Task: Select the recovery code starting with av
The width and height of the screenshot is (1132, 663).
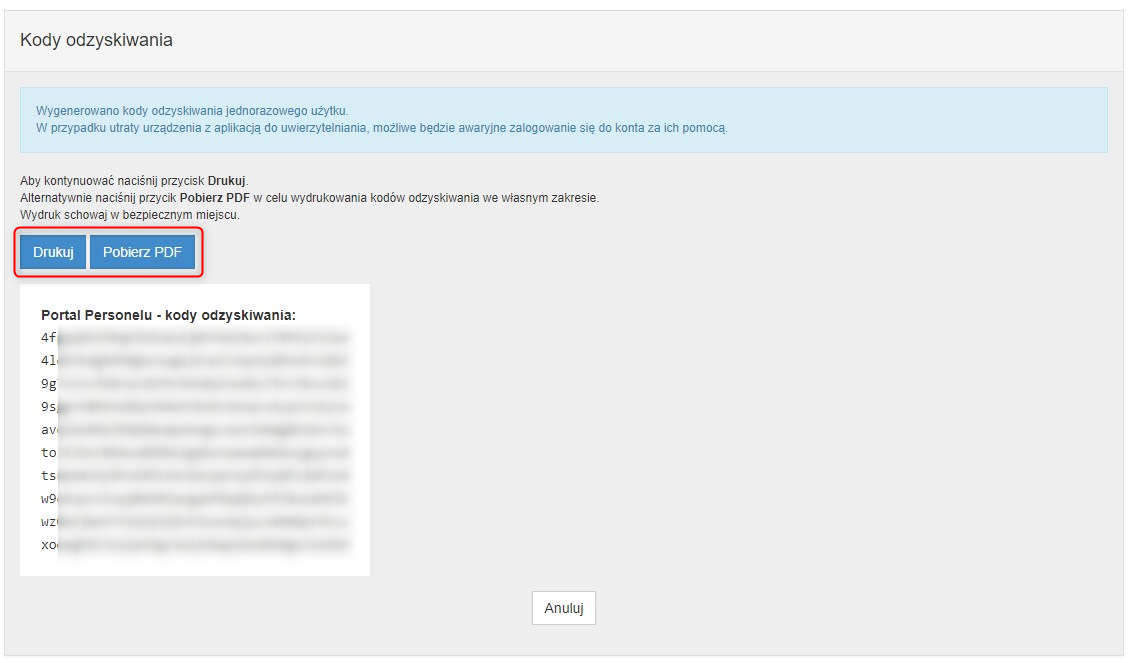Action: click(x=195, y=430)
